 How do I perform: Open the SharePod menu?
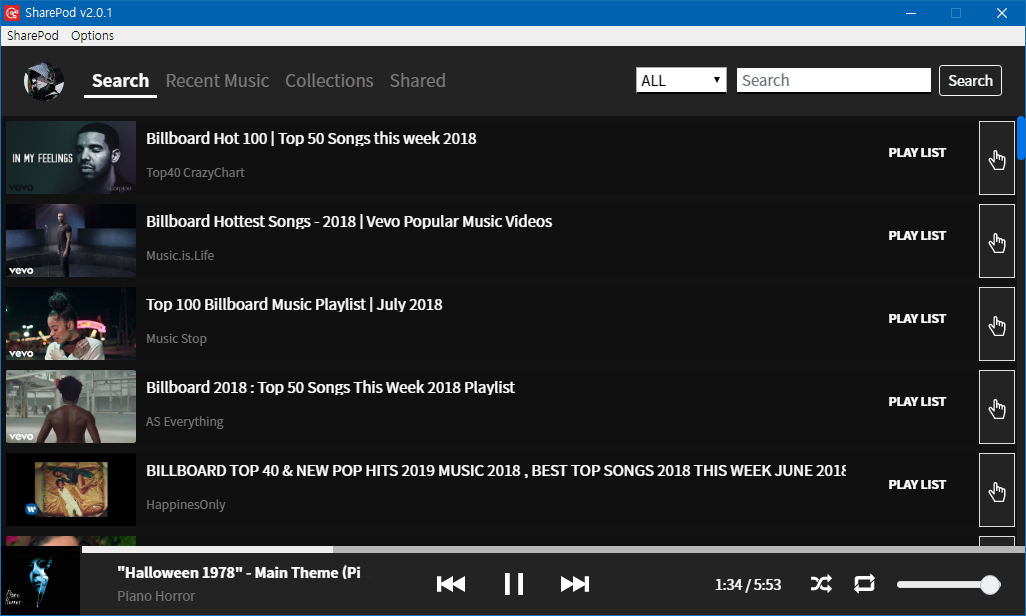point(33,35)
